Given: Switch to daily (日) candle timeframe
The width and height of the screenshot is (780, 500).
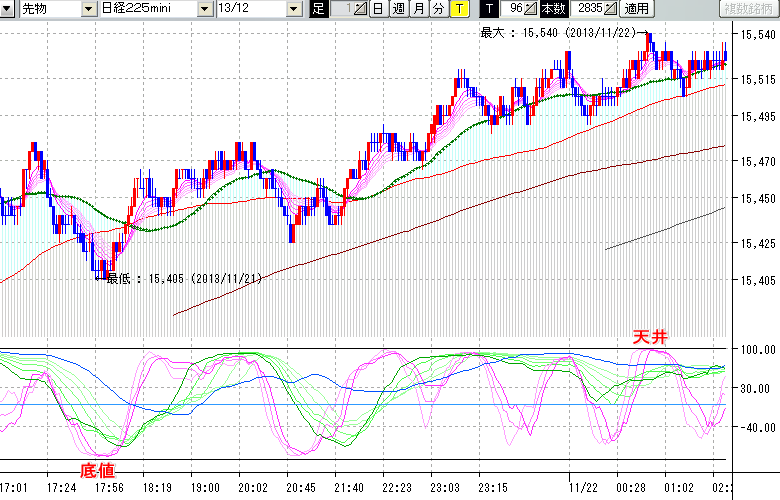Looking at the screenshot, I should click(377, 9).
